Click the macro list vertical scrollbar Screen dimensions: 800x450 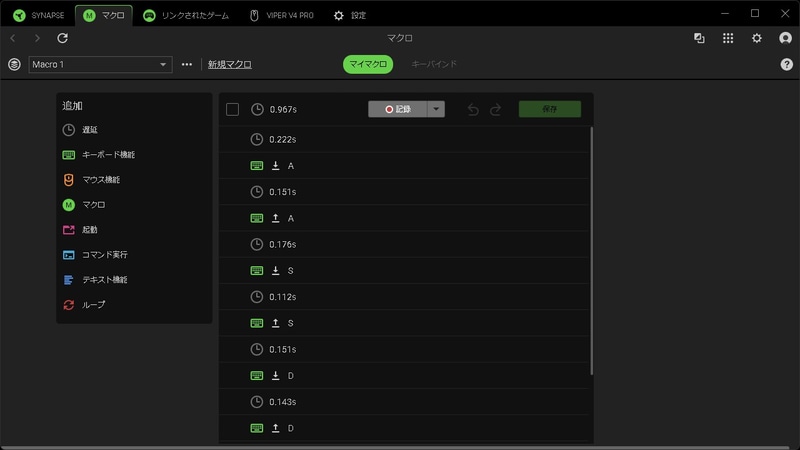point(591,251)
